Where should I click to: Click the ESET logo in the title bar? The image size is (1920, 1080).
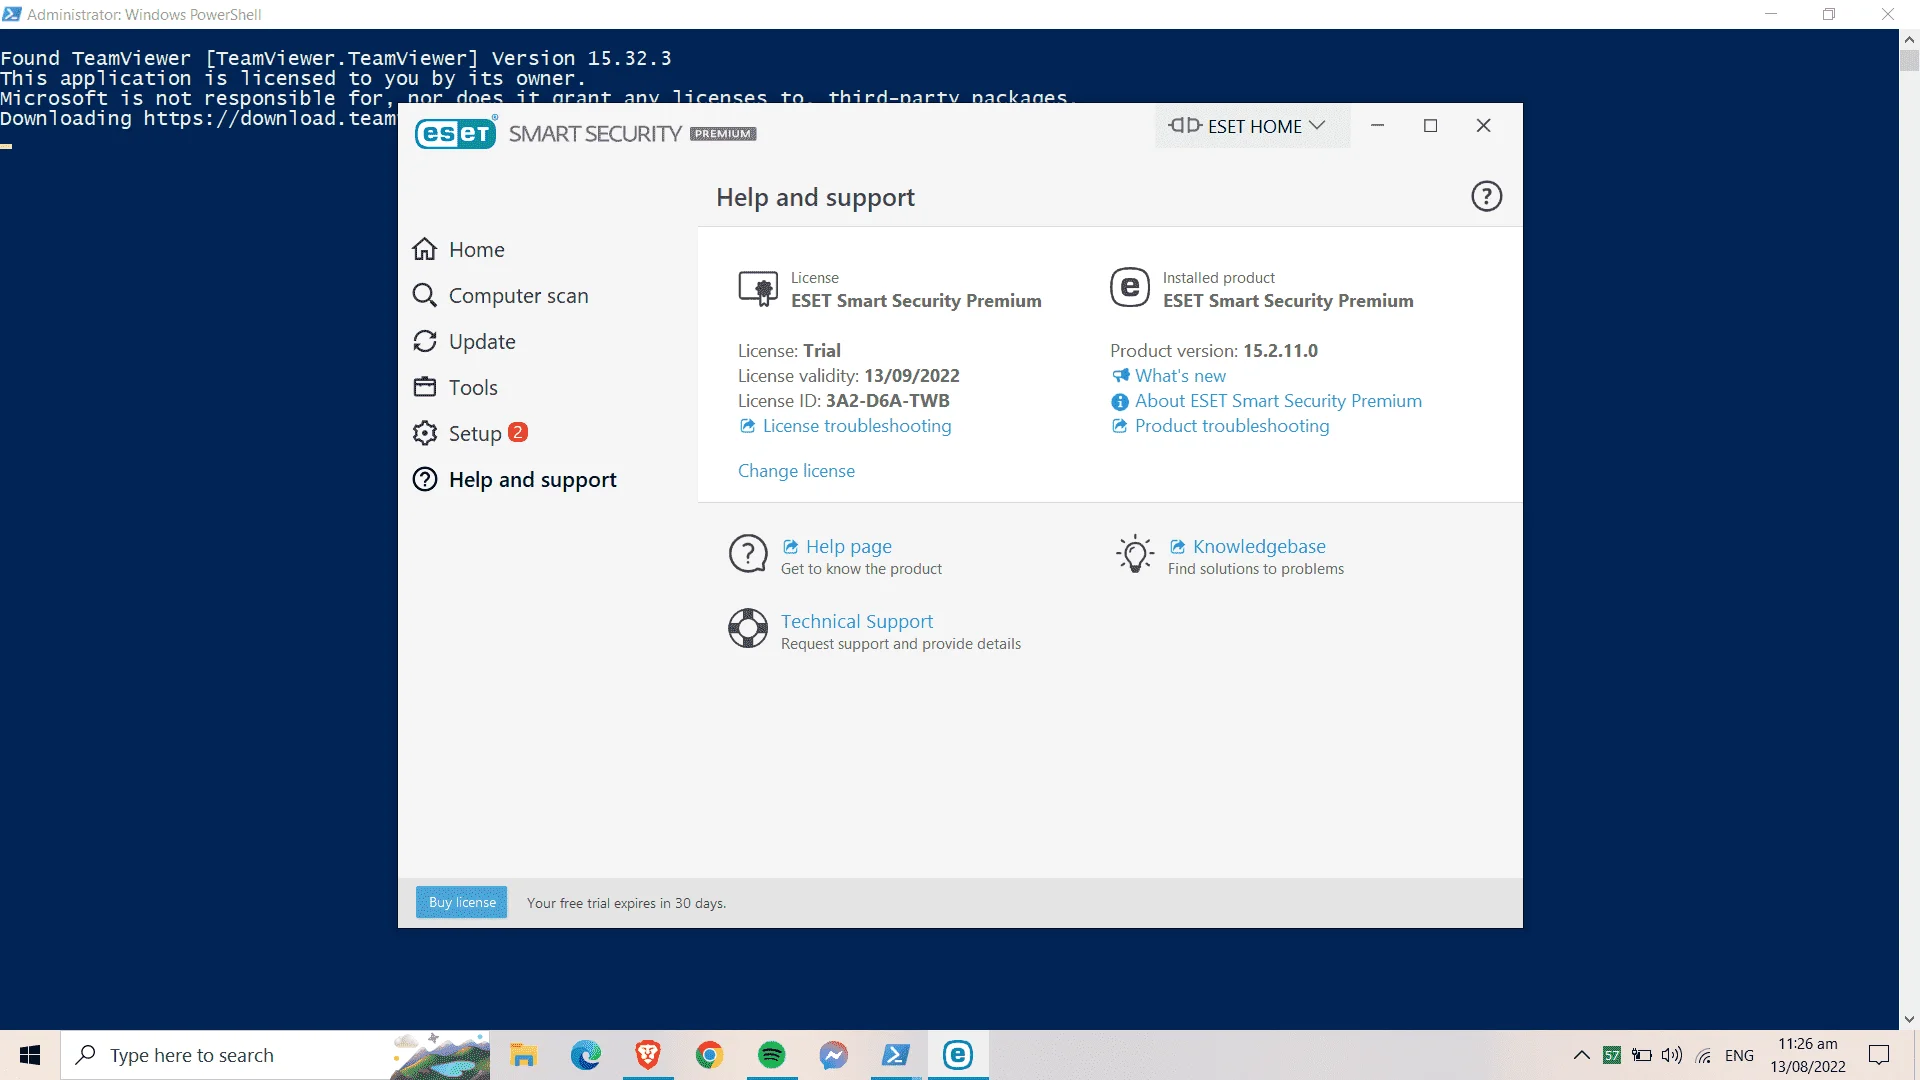[x=456, y=133]
